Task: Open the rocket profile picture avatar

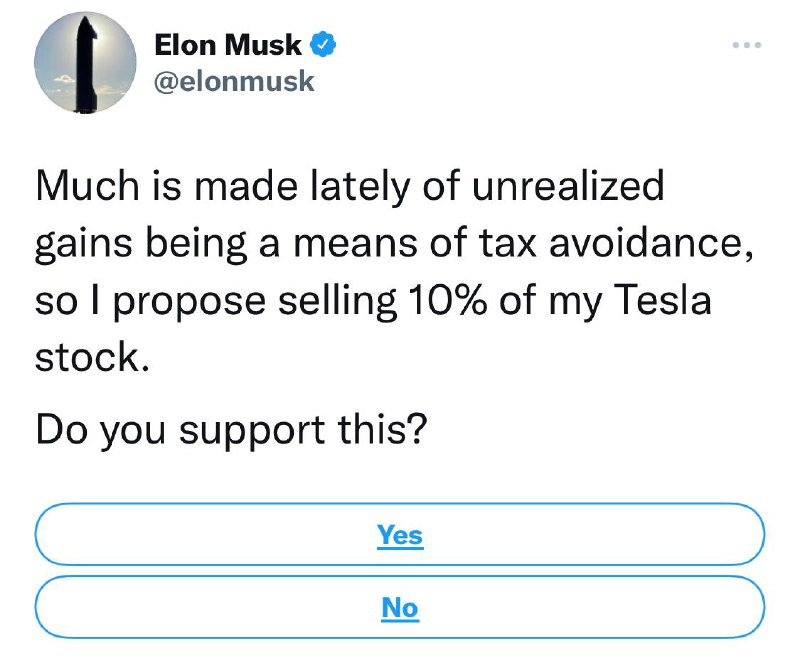Action: pos(85,62)
